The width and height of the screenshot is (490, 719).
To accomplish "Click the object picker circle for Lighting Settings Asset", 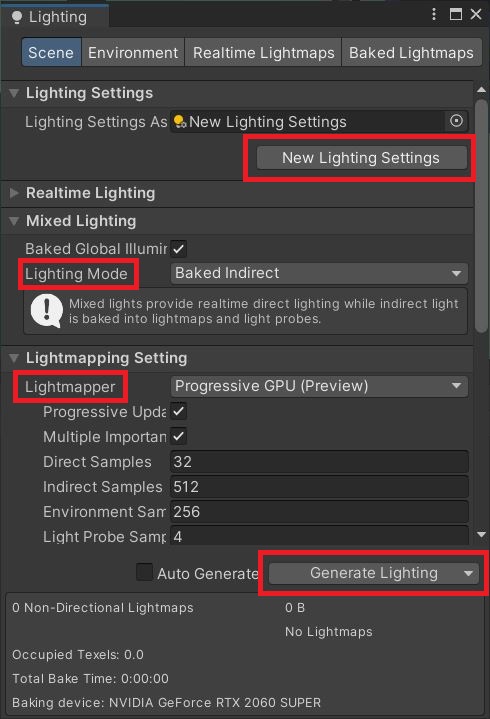I will (456, 121).
